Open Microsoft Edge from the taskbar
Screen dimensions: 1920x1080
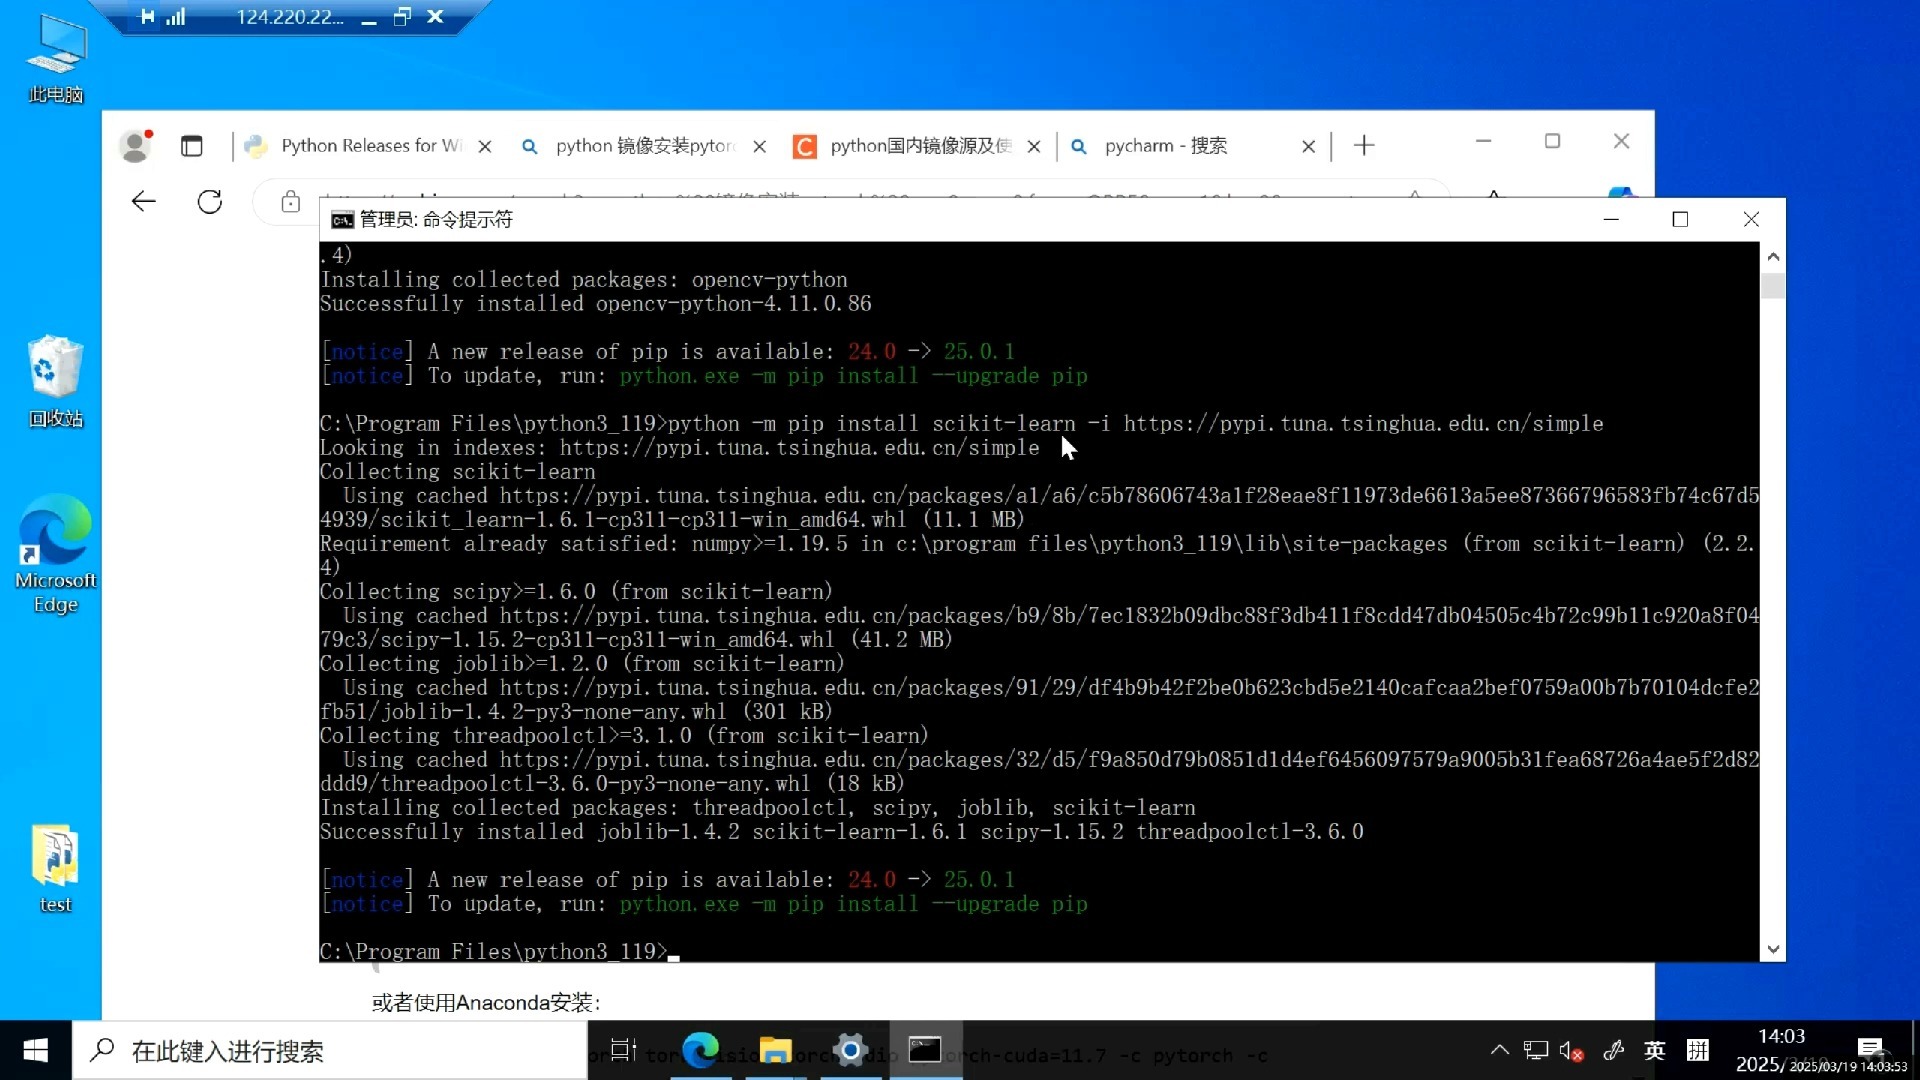[x=700, y=1050]
